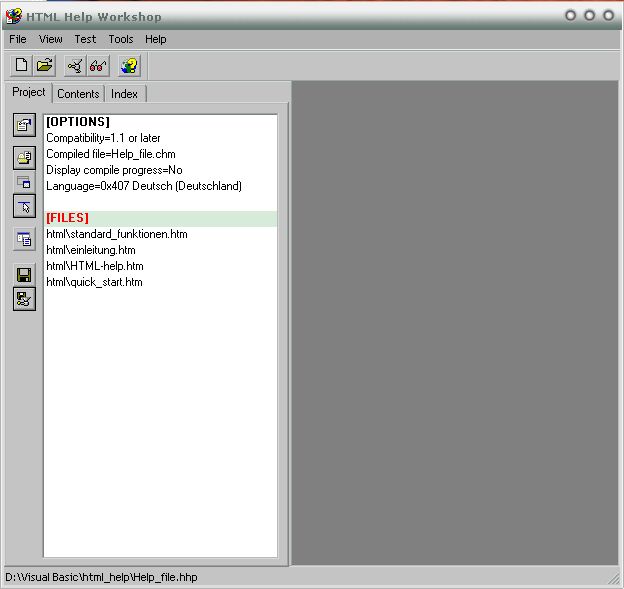Viewport: 624px width, 589px height.
Task: Save the project with the floppy disk icon
Action: (24, 274)
